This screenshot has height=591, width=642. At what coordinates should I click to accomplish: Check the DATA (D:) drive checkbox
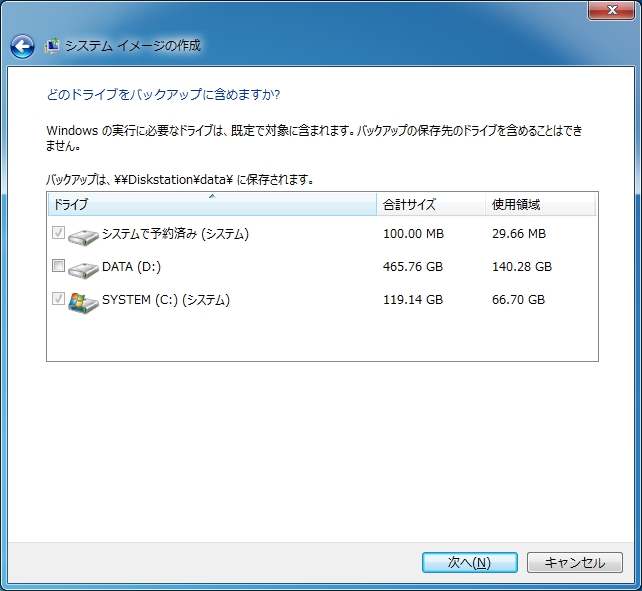(58, 266)
